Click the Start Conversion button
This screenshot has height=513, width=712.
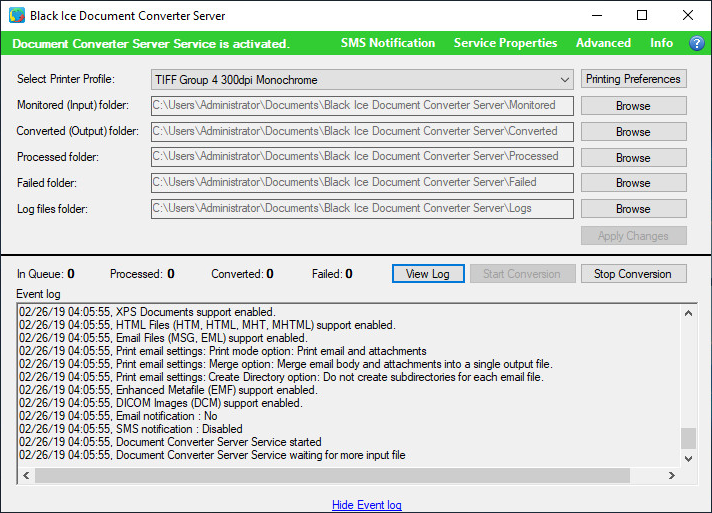tap(522, 274)
